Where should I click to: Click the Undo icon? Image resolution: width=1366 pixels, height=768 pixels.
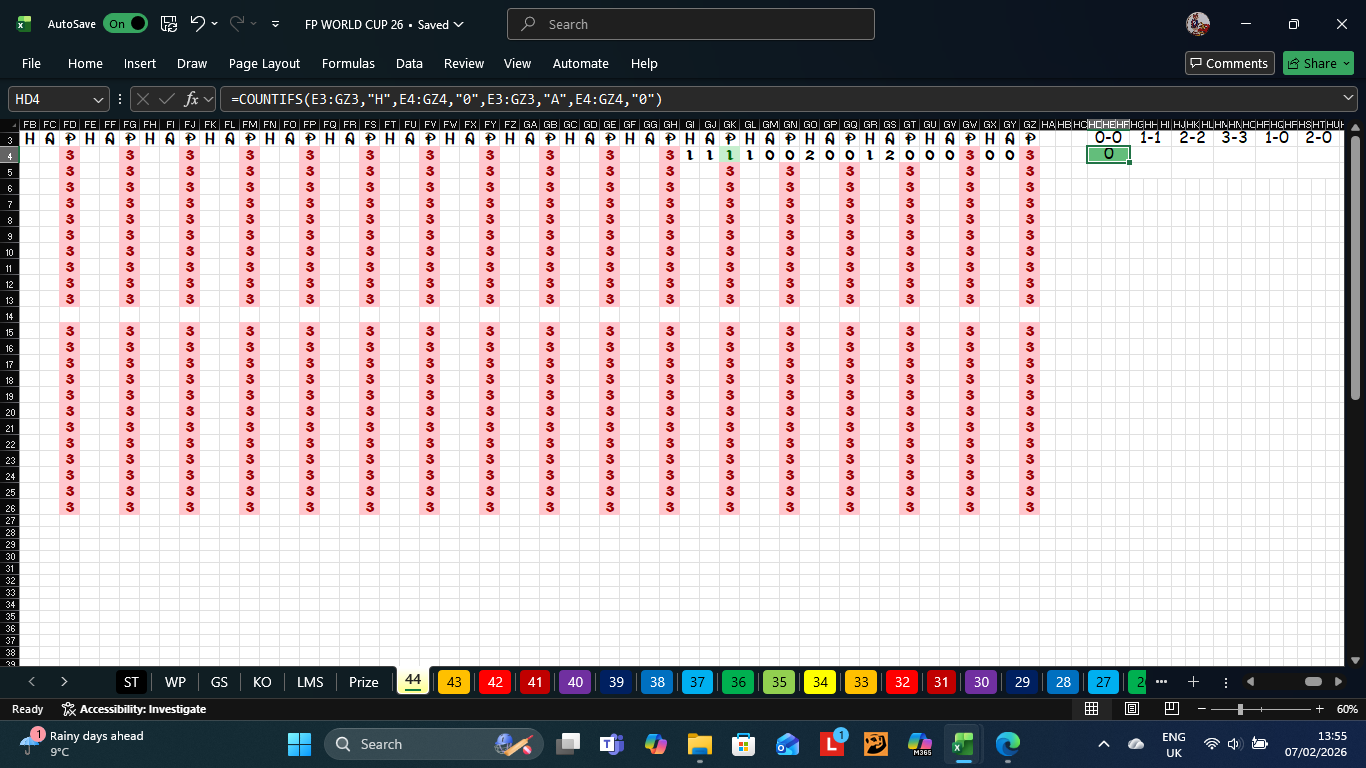[199, 23]
